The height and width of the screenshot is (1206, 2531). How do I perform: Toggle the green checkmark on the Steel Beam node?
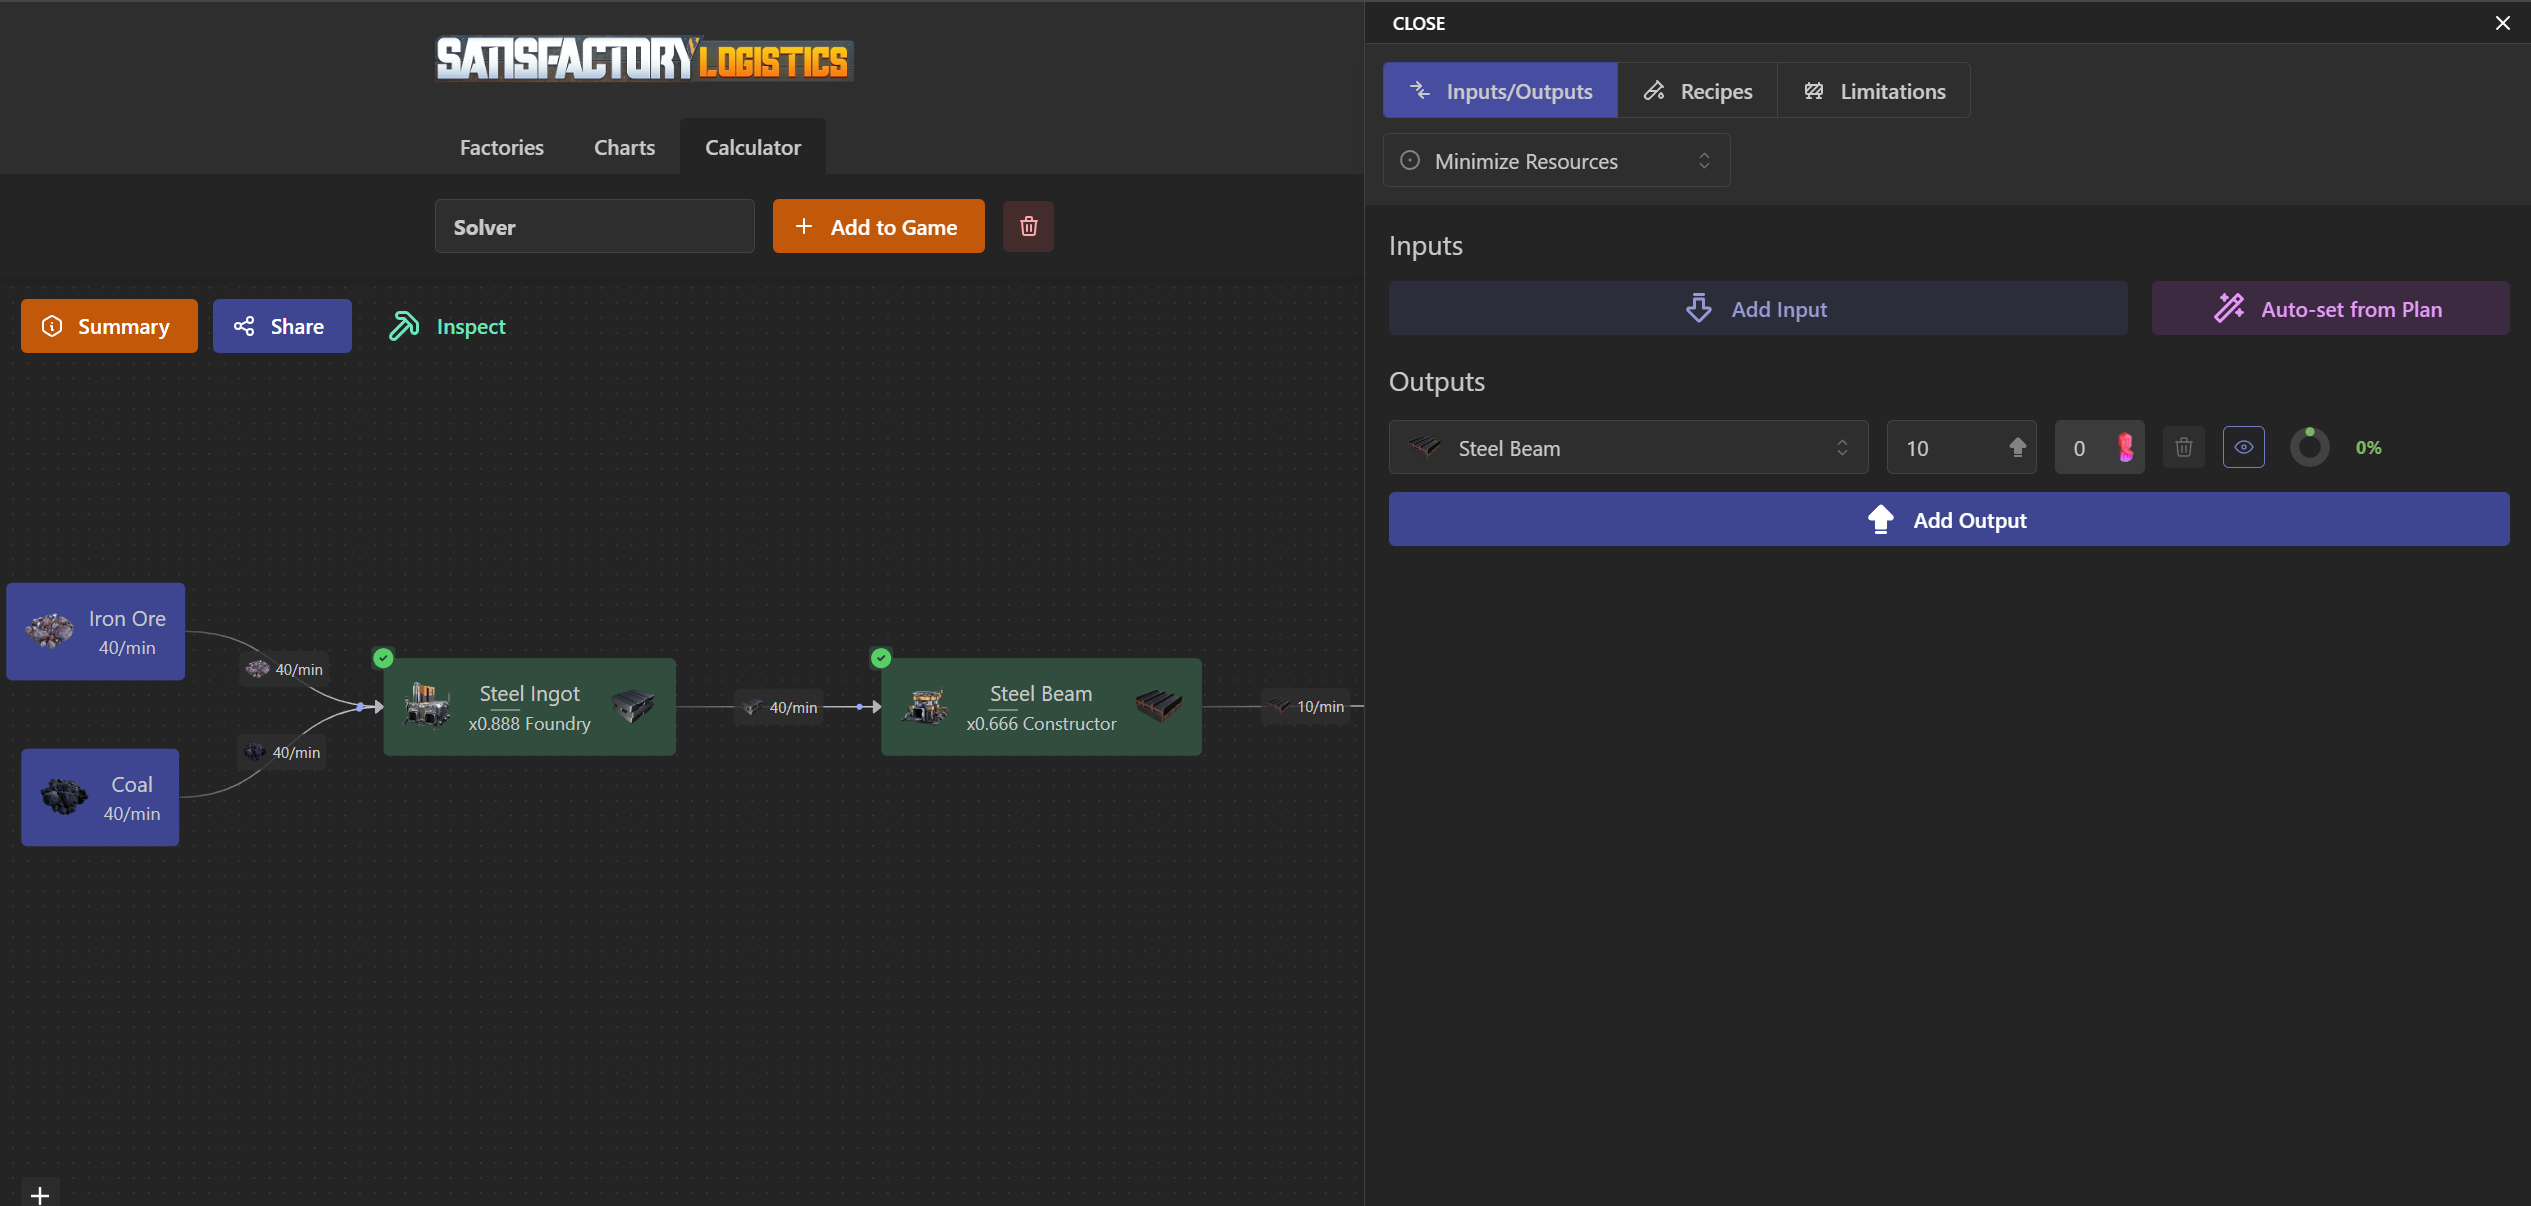pos(880,658)
